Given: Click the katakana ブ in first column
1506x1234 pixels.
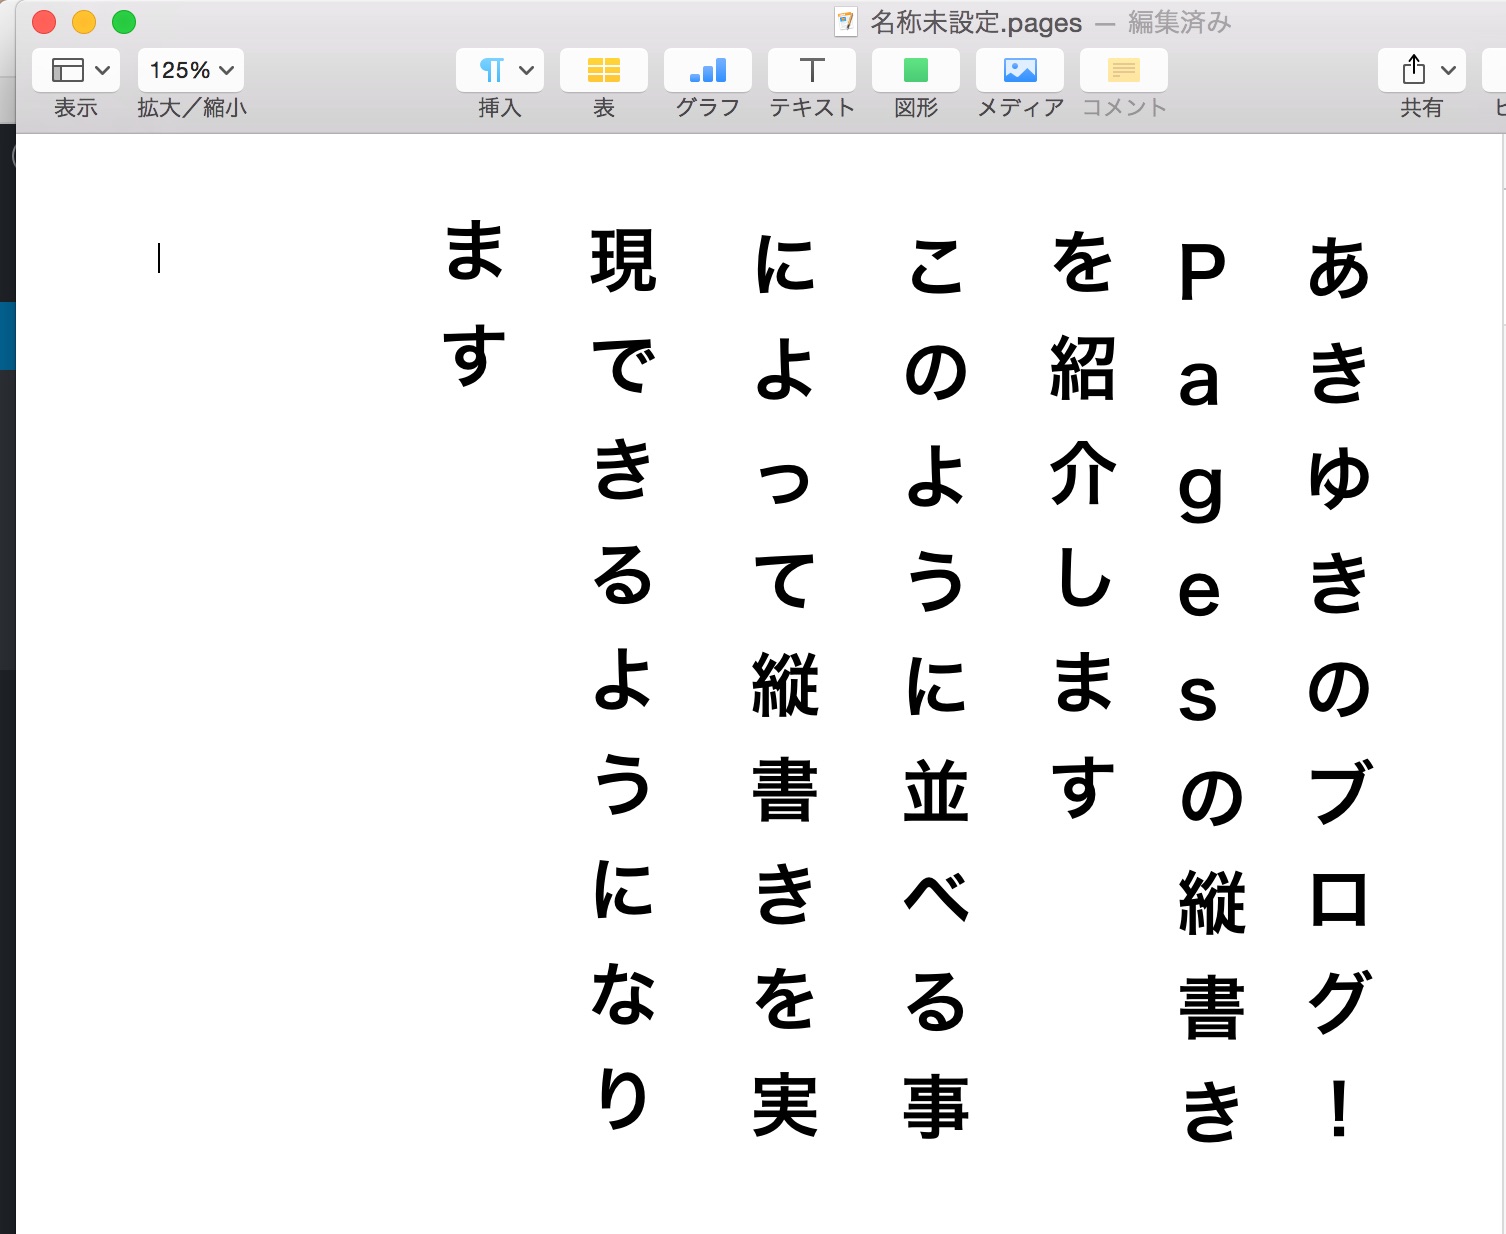Looking at the screenshot, I should pos(1341,792).
